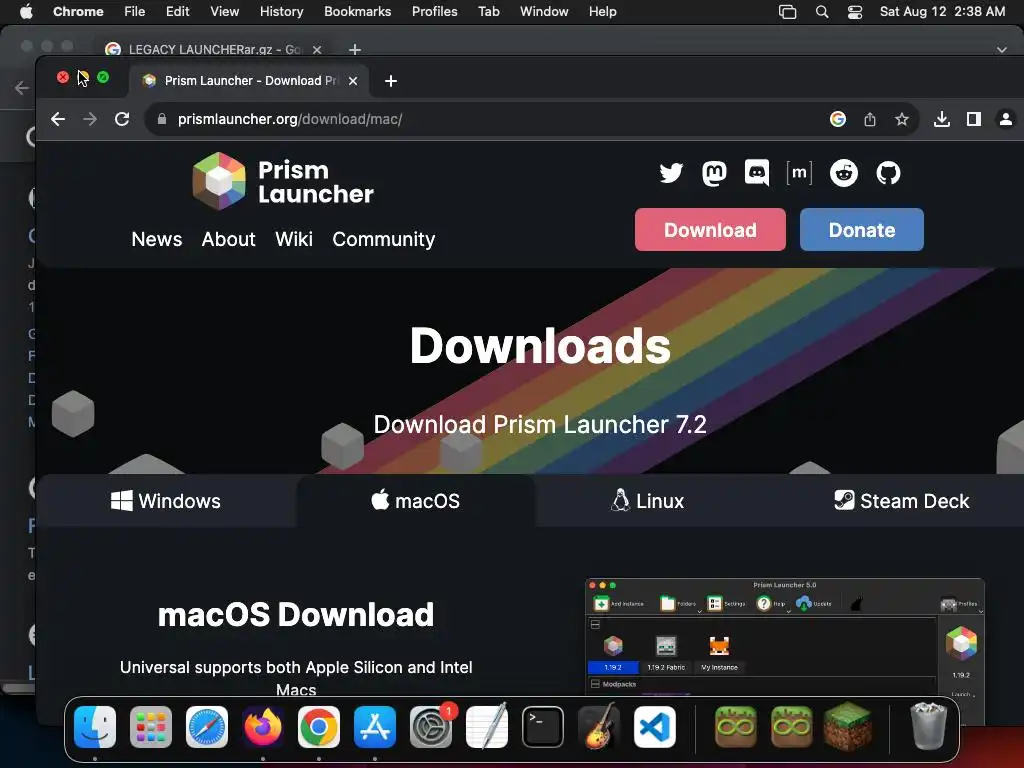The height and width of the screenshot is (768, 1024).
Task: Open the Trash in the Dock
Action: coord(928,726)
